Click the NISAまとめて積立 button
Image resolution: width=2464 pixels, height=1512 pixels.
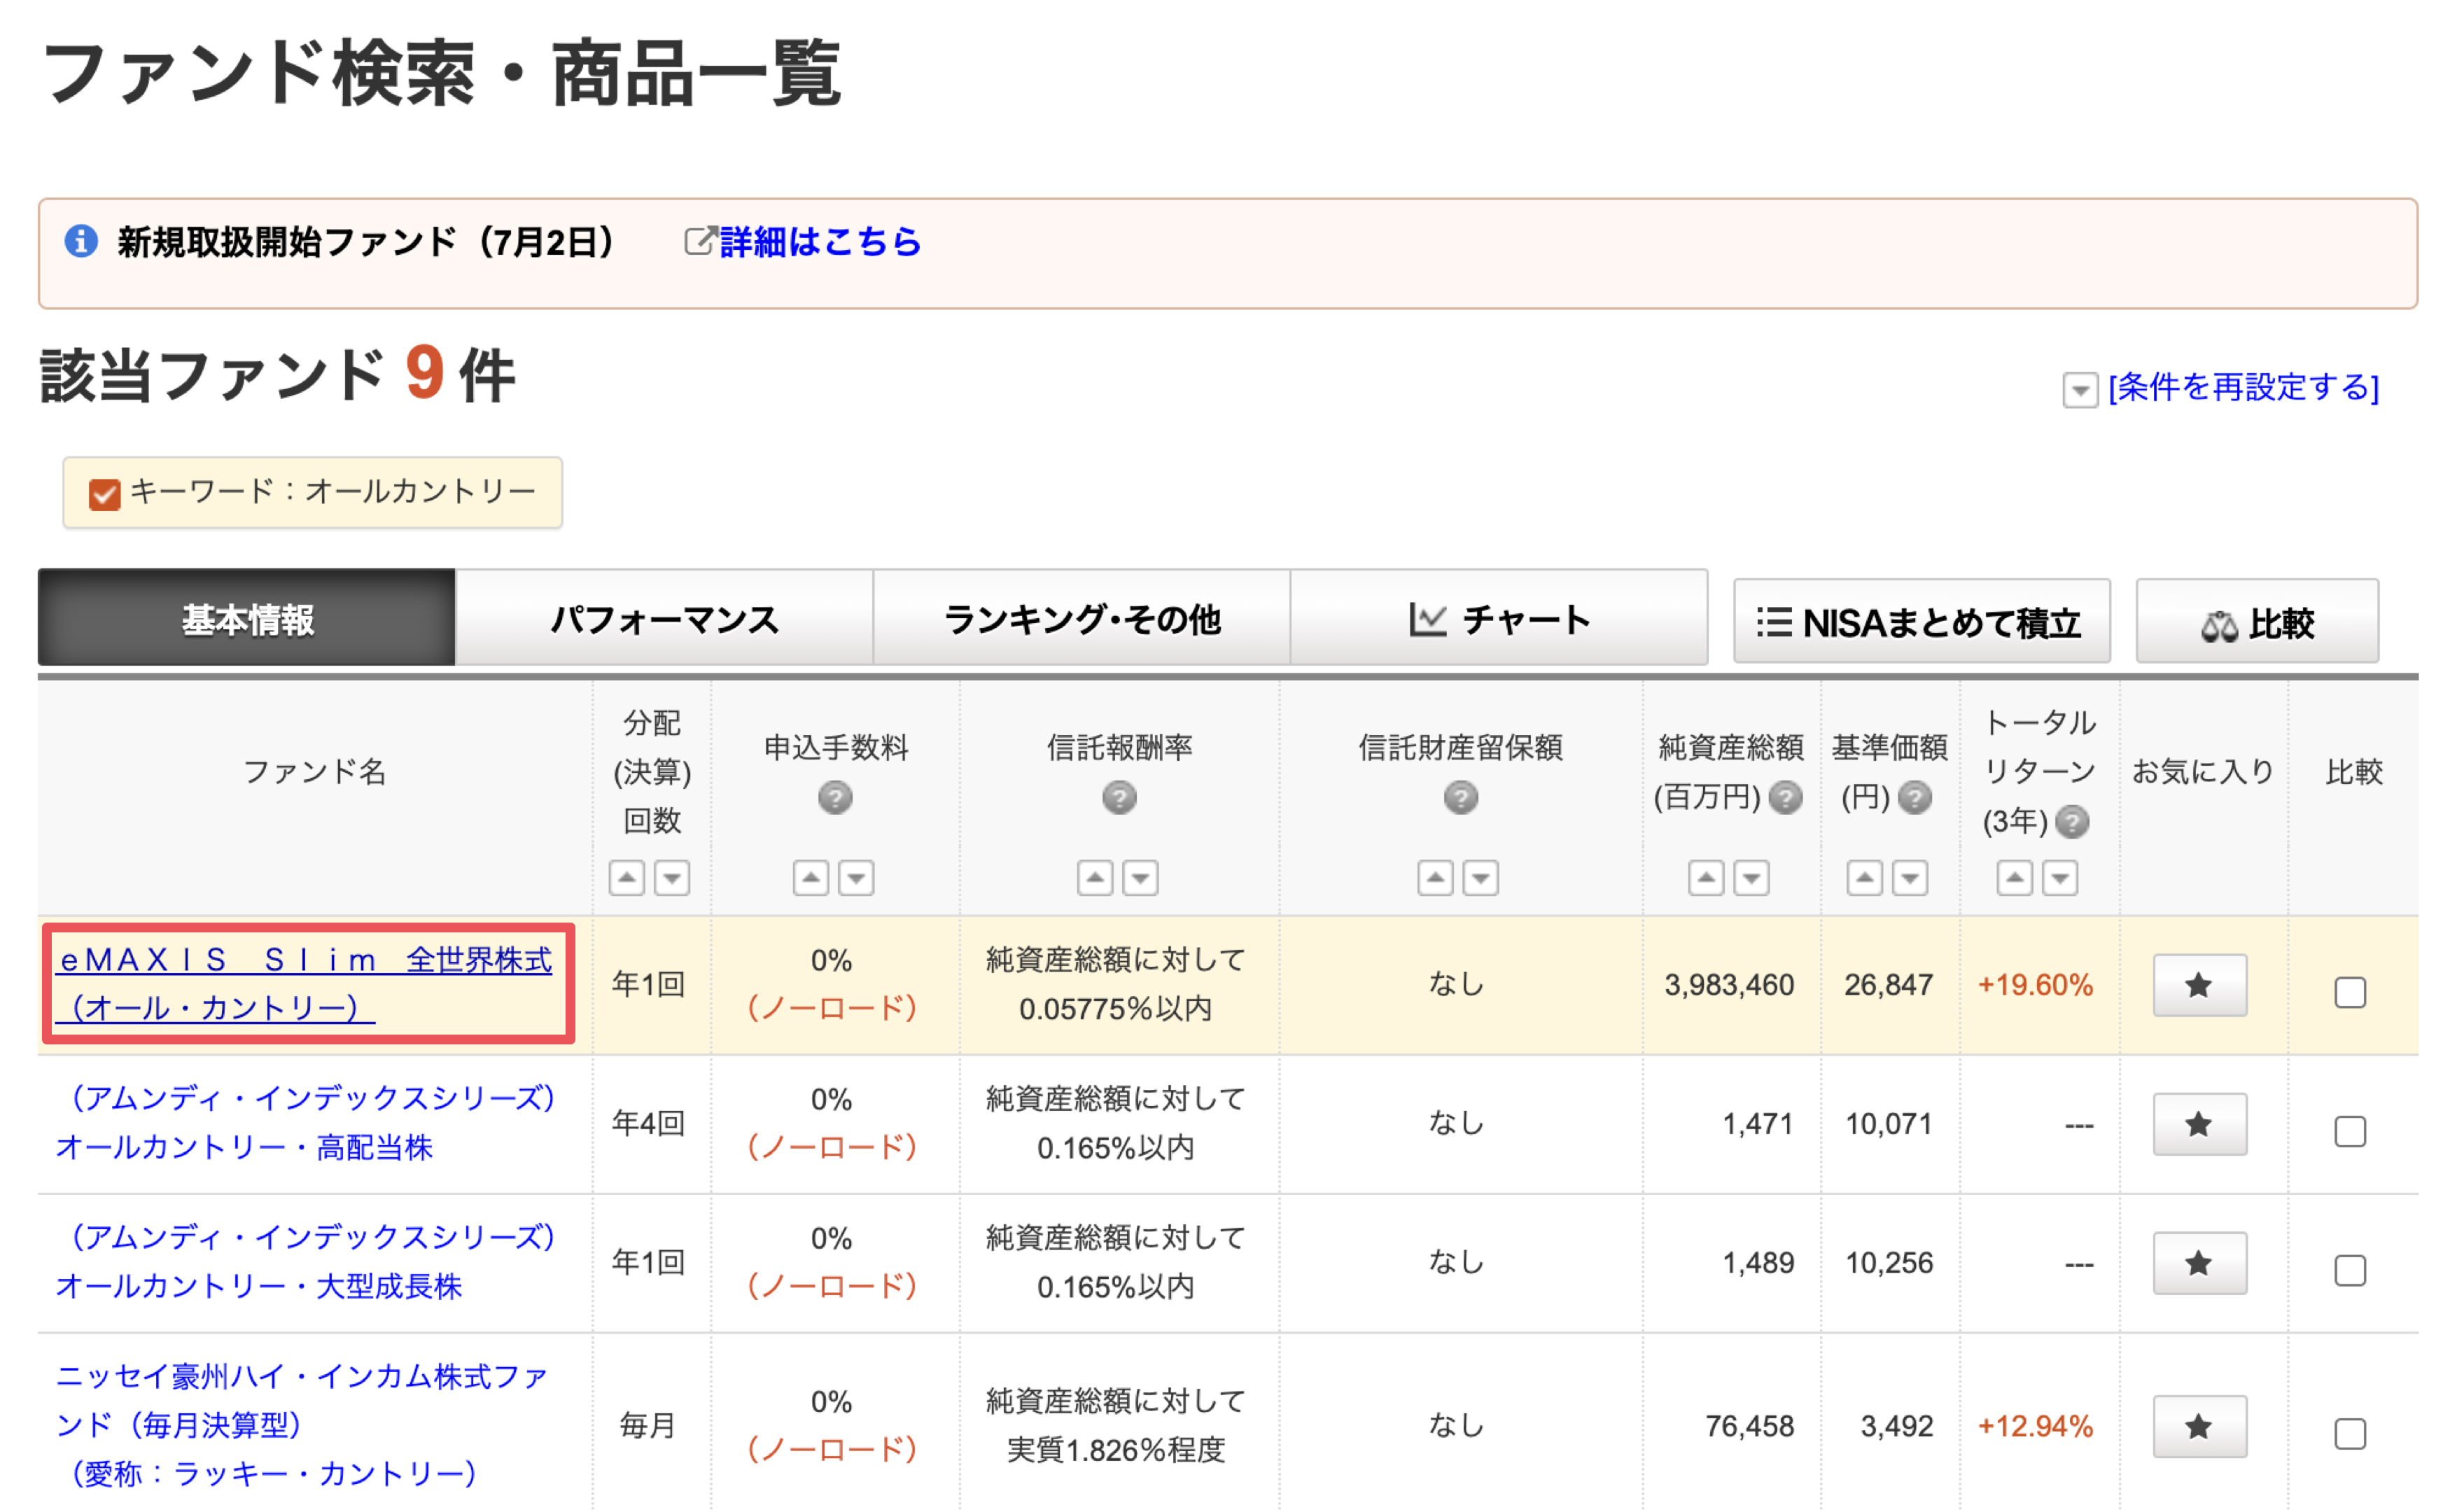pyautogui.click(x=1921, y=621)
